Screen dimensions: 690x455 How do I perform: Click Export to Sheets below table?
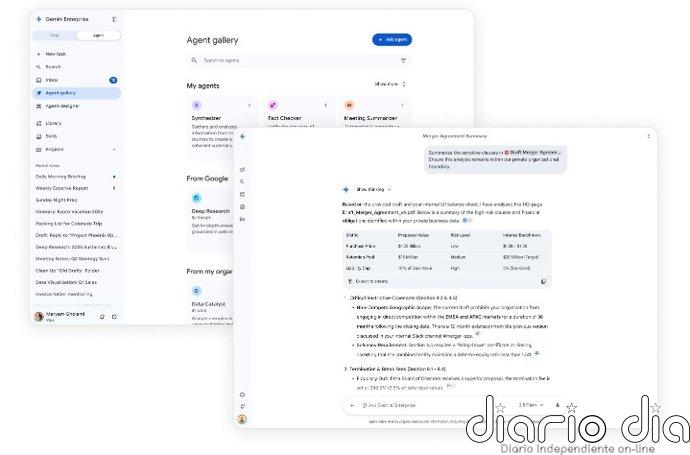pyautogui.click(x=368, y=281)
